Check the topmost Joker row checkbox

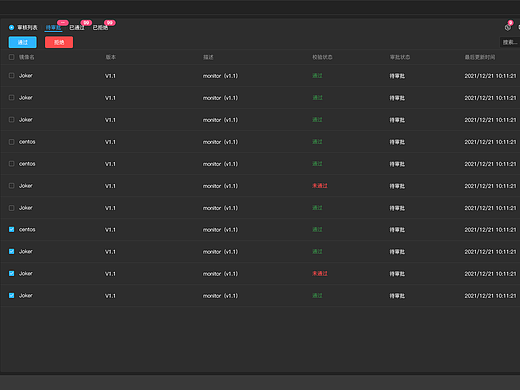[11, 76]
